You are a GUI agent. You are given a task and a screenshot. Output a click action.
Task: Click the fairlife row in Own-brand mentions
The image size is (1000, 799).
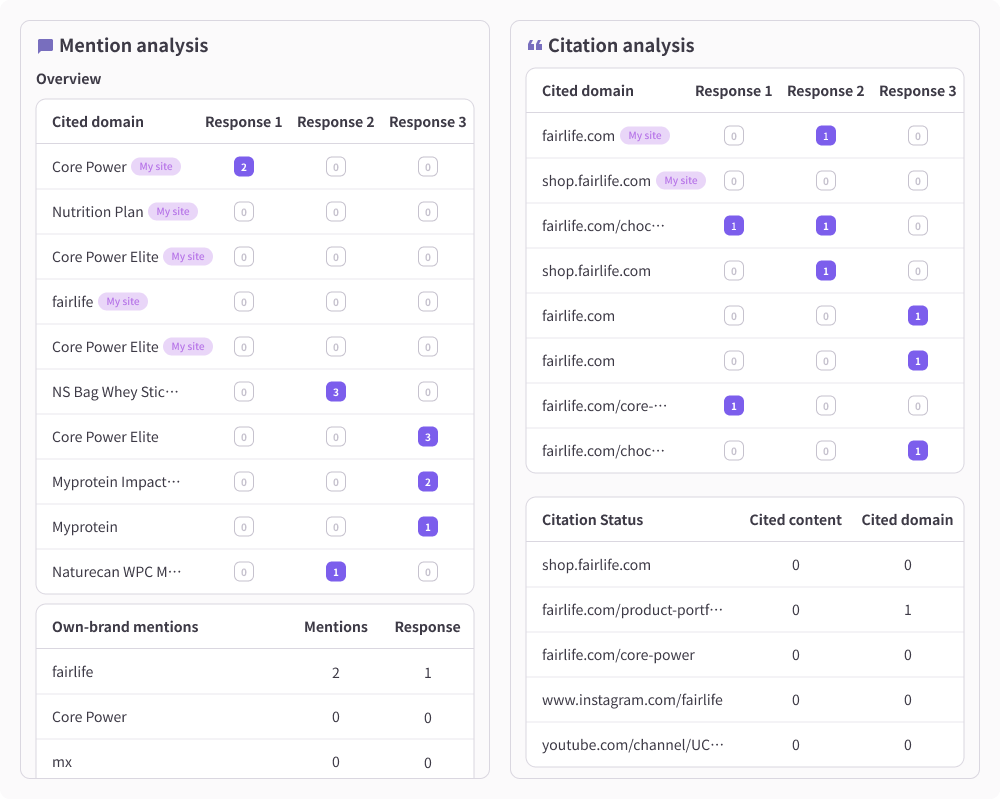click(255, 672)
